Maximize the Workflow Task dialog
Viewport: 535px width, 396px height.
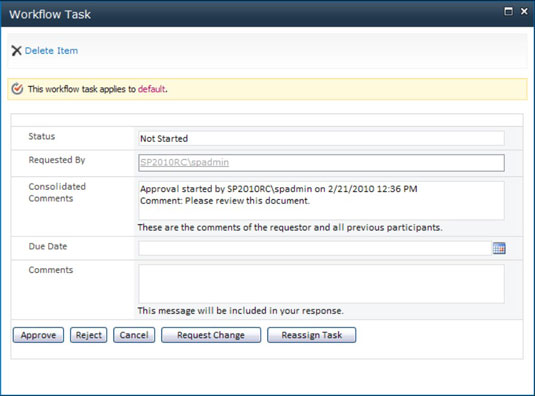pyautogui.click(x=508, y=11)
